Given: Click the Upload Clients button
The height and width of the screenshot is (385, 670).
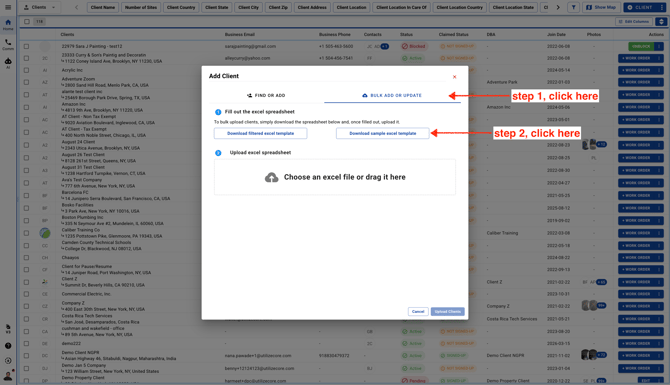Looking at the screenshot, I should (447, 312).
